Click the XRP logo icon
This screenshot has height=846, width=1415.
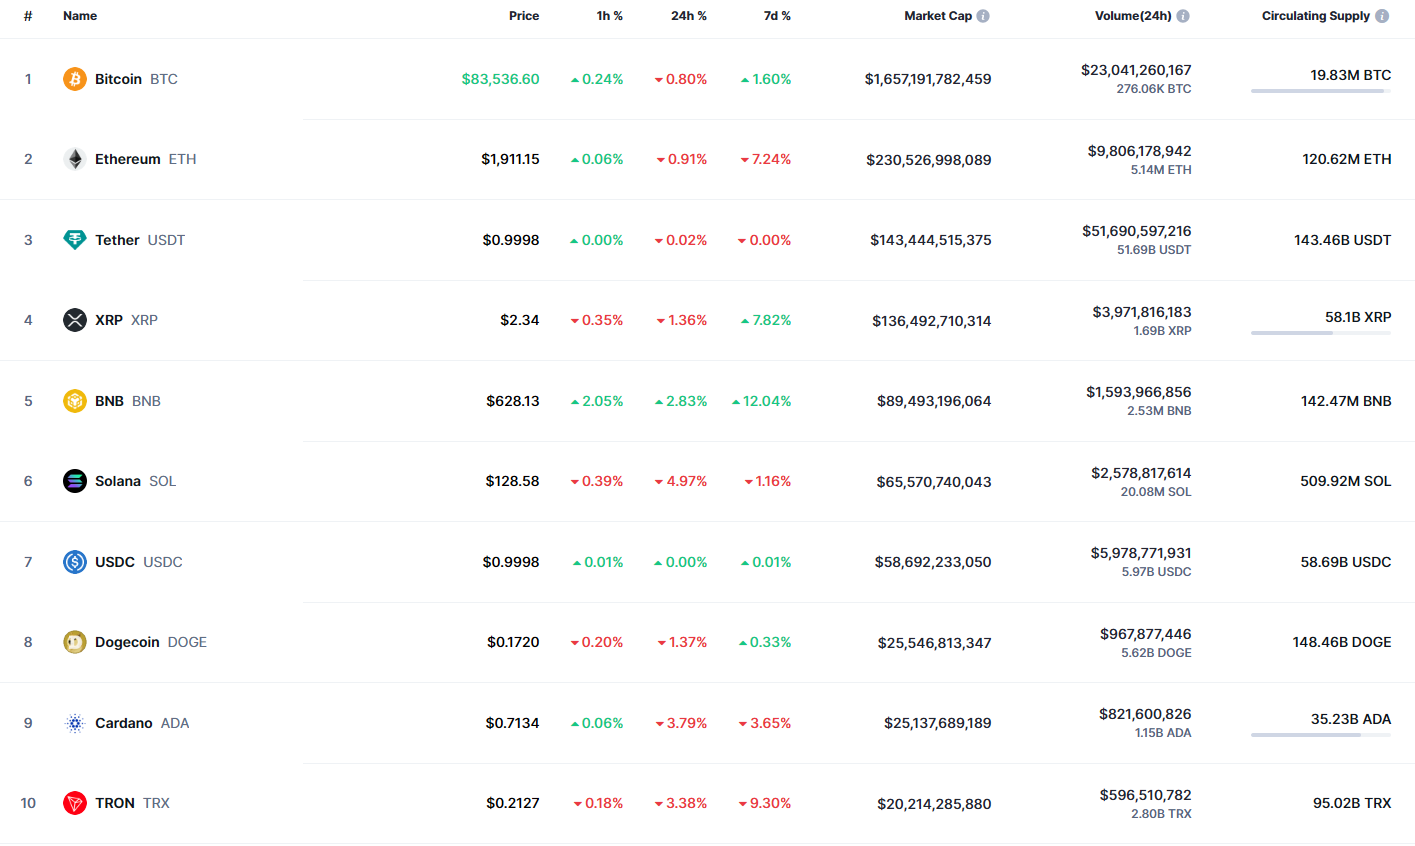pyautogui.click(x=75, y=320)
